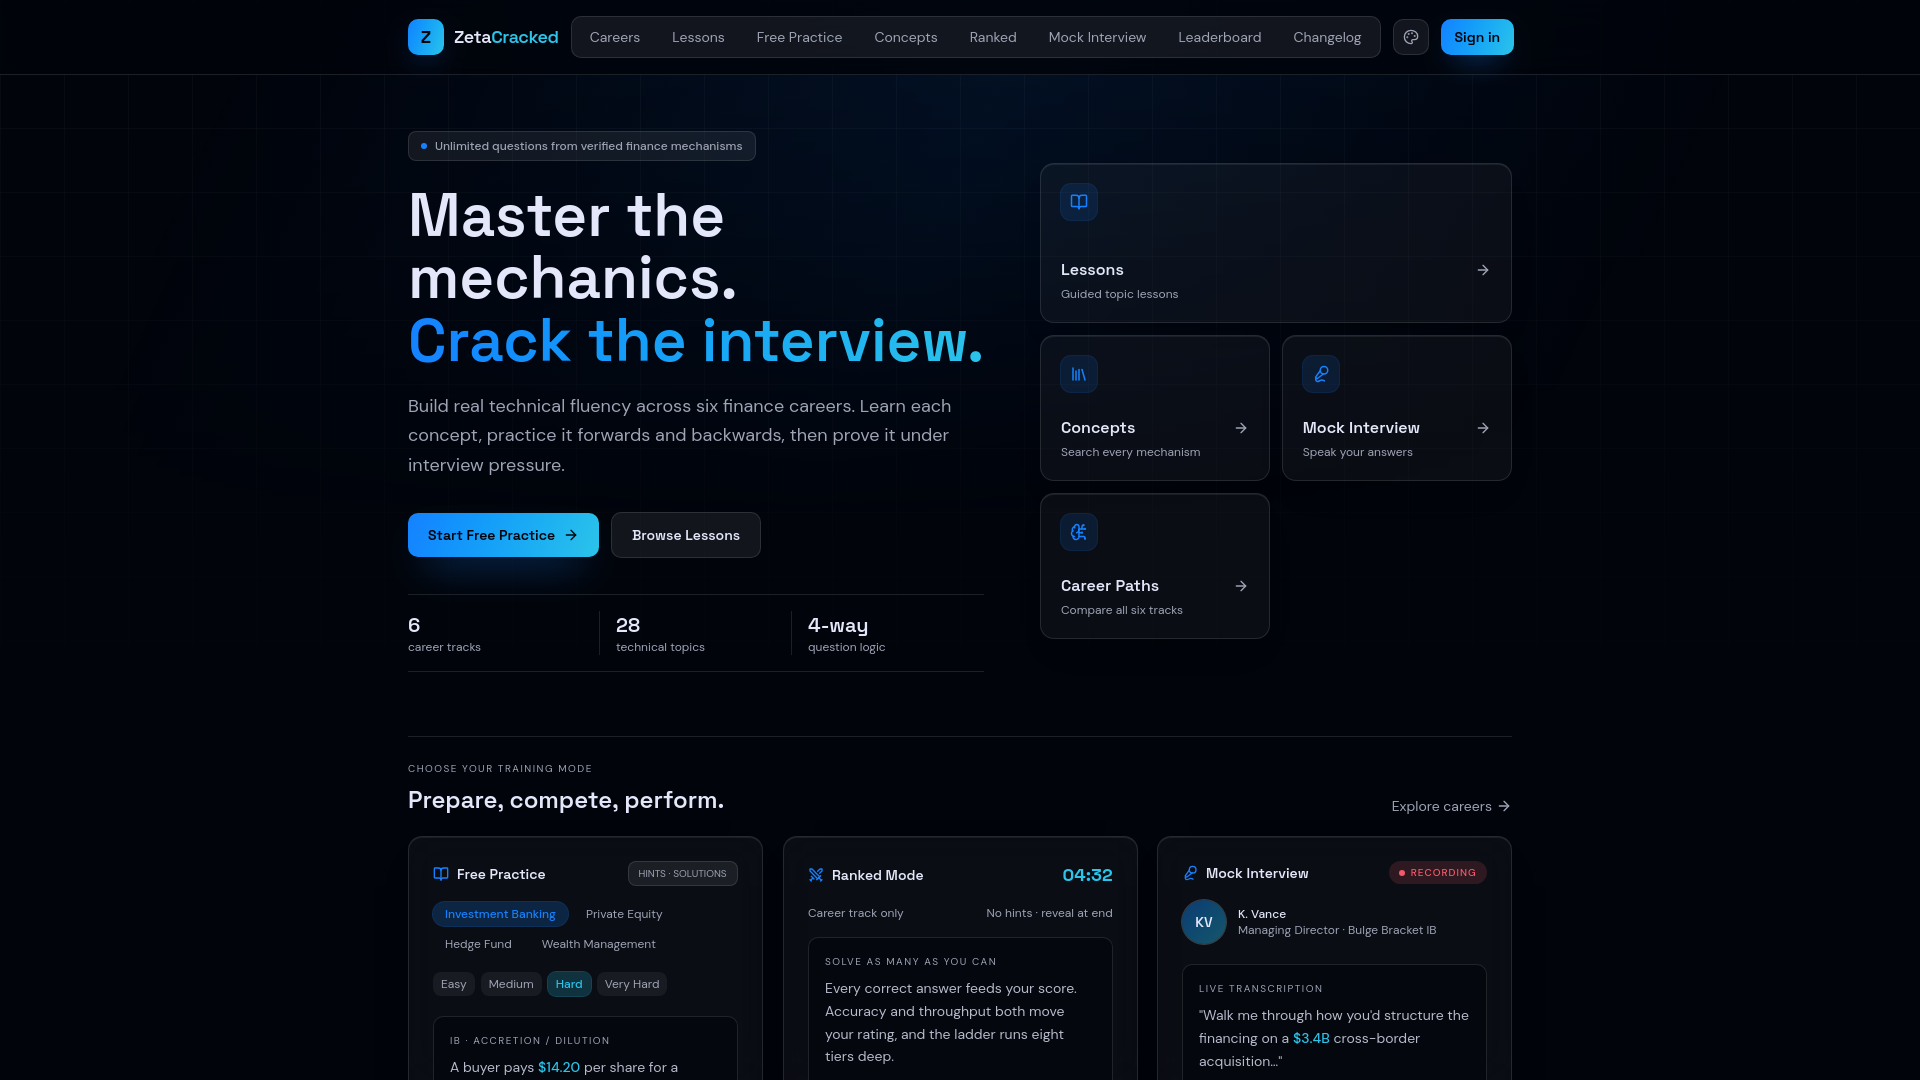Choose the Hard difficulty chip
Viewport: 1920px width, 1080px height.
[569, 984]
